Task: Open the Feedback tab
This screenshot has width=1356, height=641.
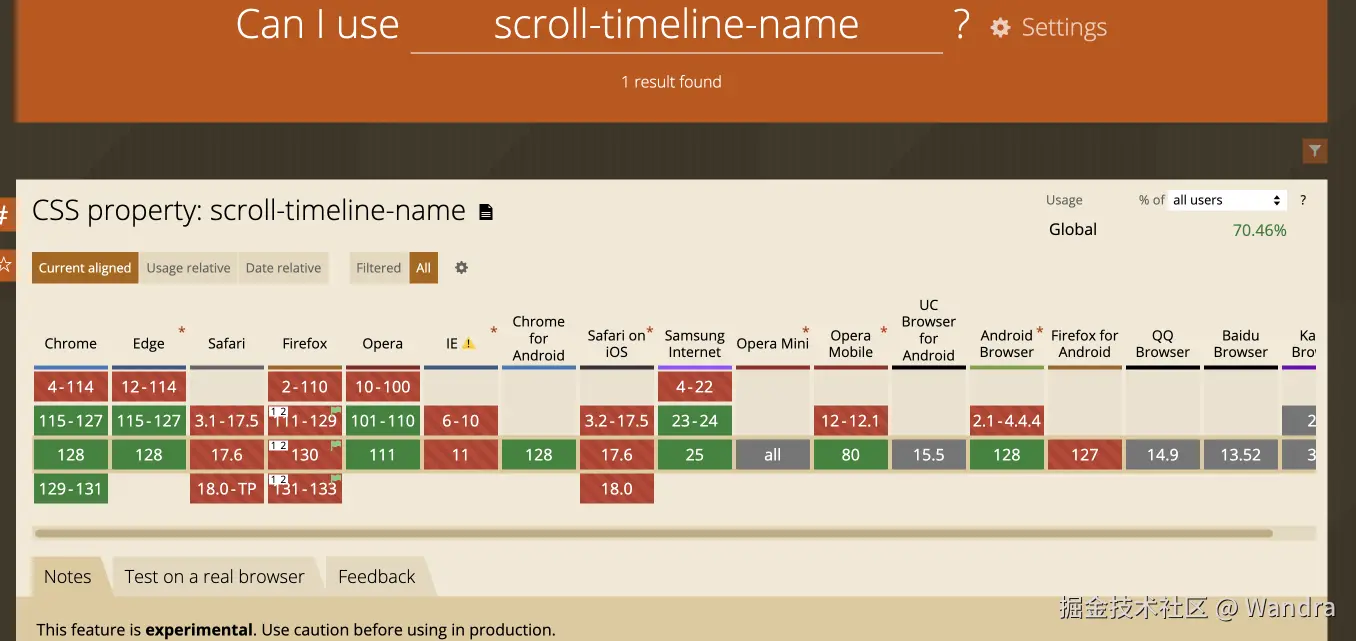Action: 376,577
